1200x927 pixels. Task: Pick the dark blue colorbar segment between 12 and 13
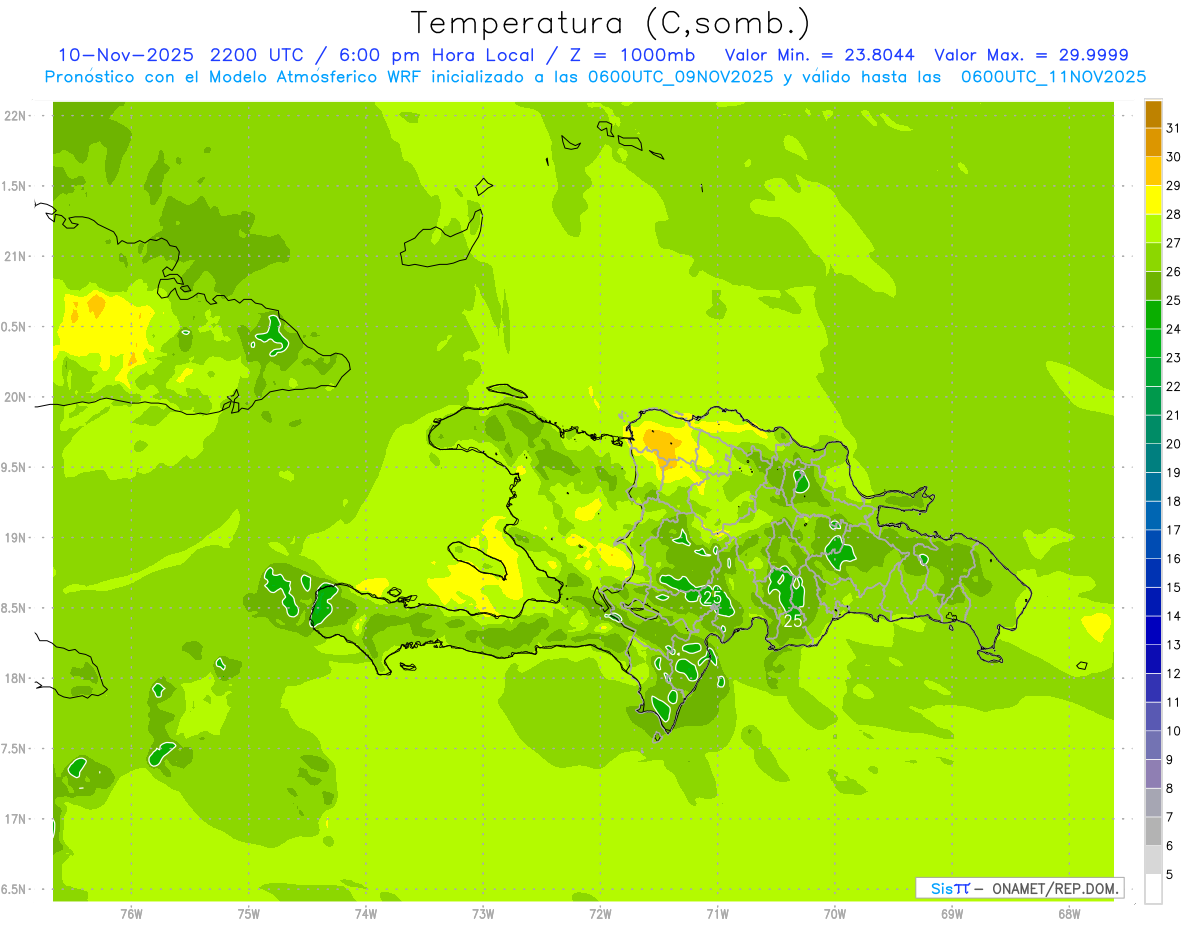coord(1153,659)
